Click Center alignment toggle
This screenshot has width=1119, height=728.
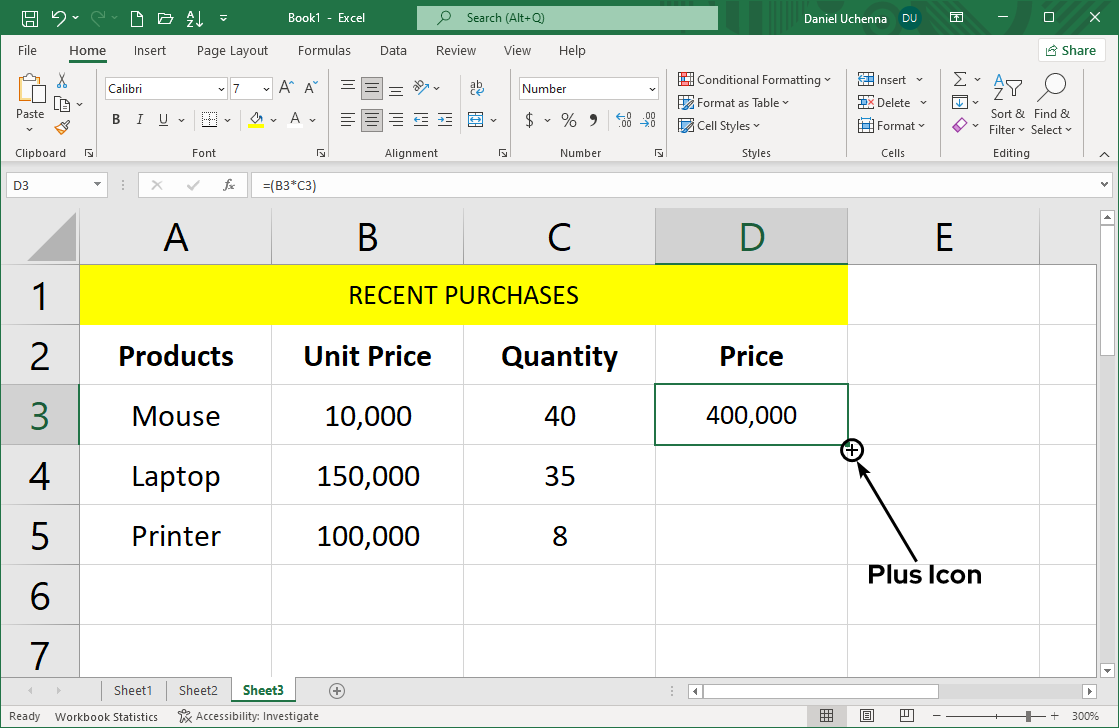(x=371, y=120)
